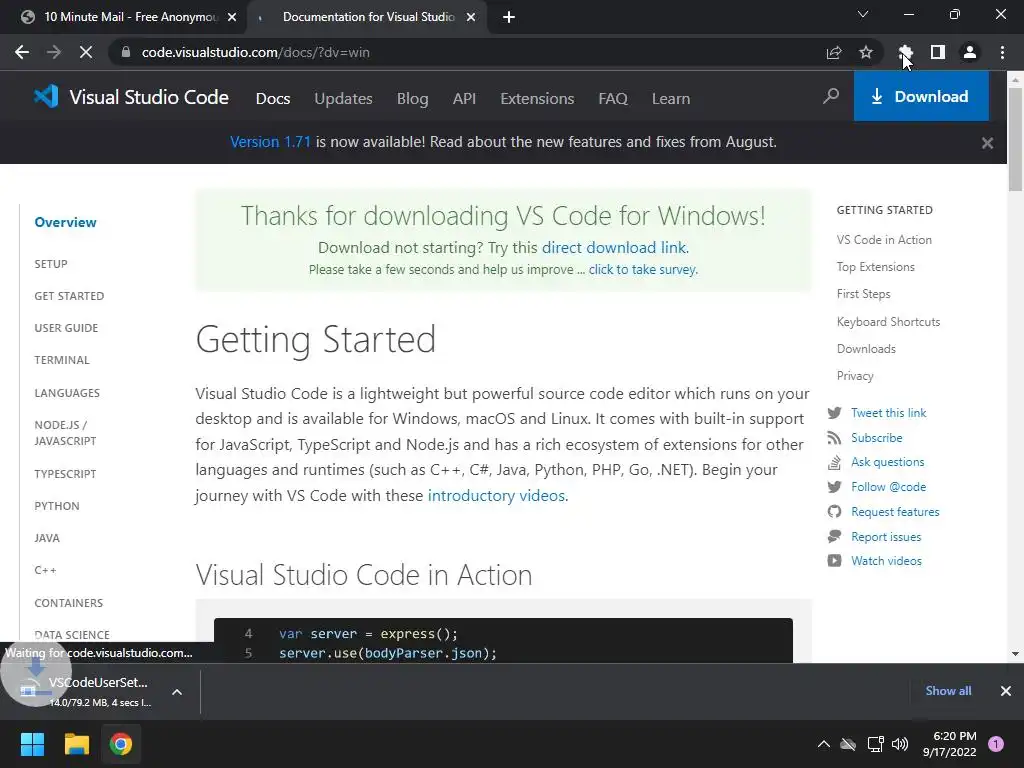Open the site search magnifier icon
Image resolution: width=1024 pixels, height=768 pixels.
[x=830, y=97]
